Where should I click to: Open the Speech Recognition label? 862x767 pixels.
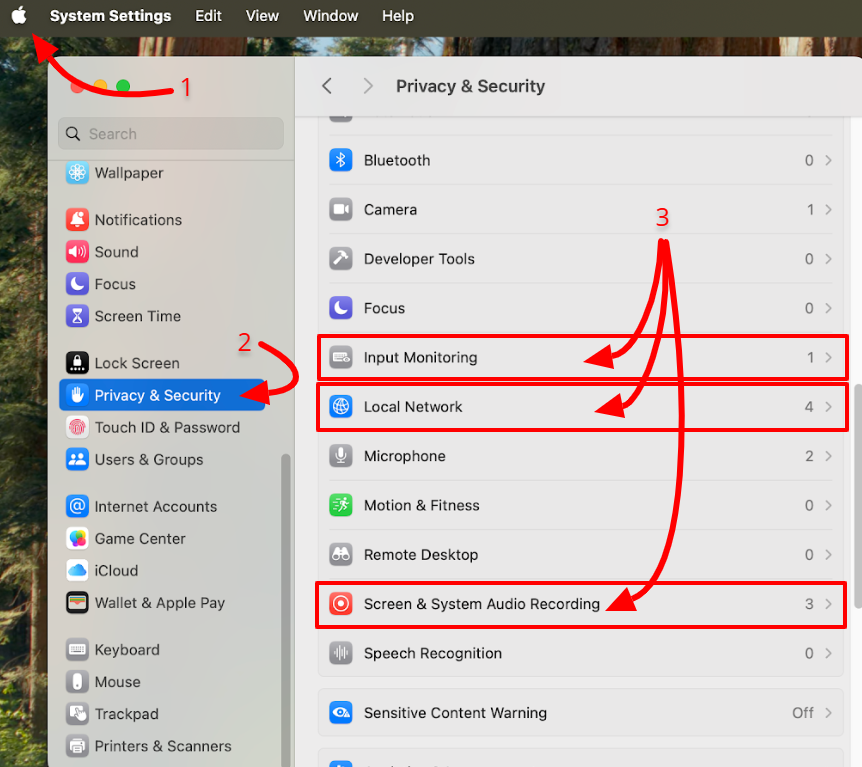[x=433, y=653]
